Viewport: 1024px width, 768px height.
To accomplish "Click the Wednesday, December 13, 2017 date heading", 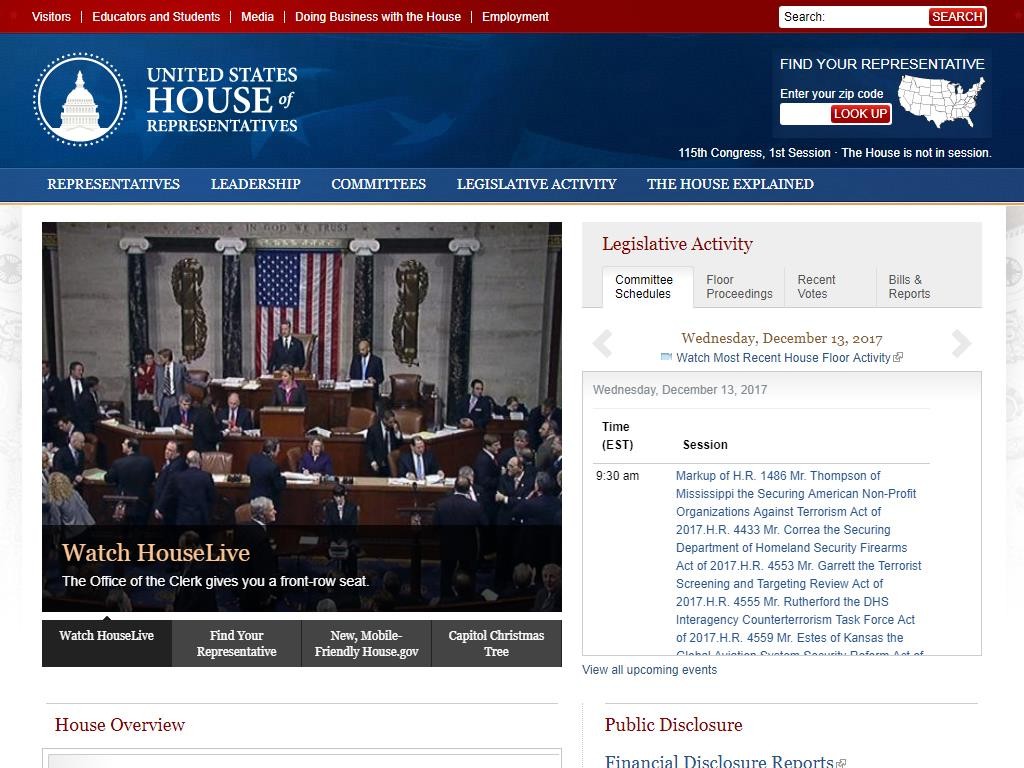I will point(782,338).
